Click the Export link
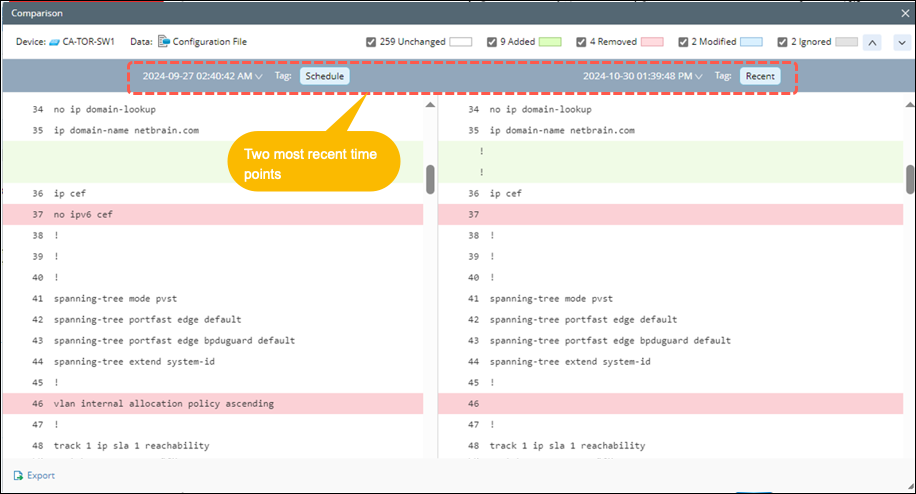Screen dimensions: 916x494 coord(41,475)
